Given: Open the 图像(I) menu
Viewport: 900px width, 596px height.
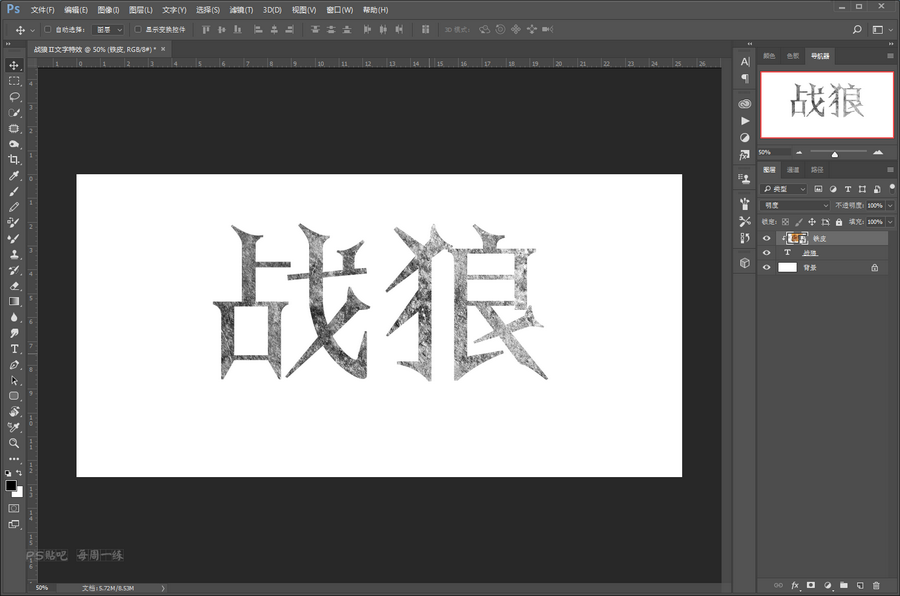Looking at the screenshot, I should point(108,10).
